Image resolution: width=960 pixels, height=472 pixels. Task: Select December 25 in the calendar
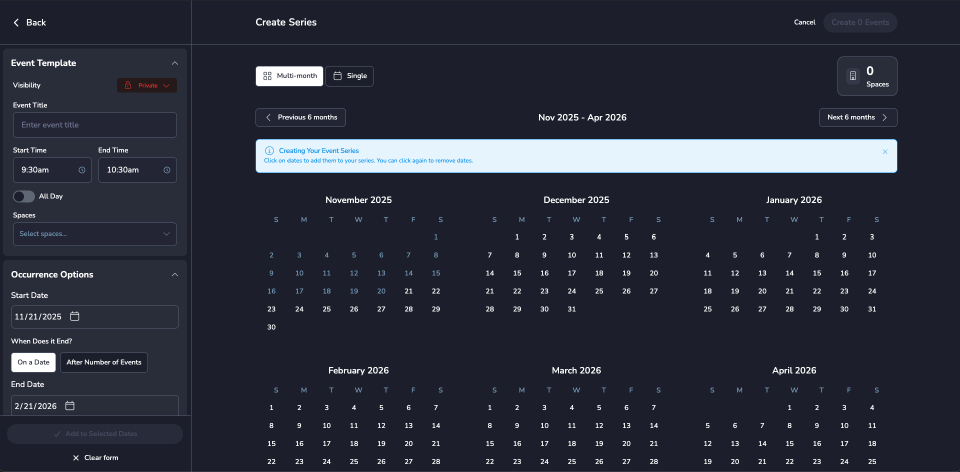[599, 291]
